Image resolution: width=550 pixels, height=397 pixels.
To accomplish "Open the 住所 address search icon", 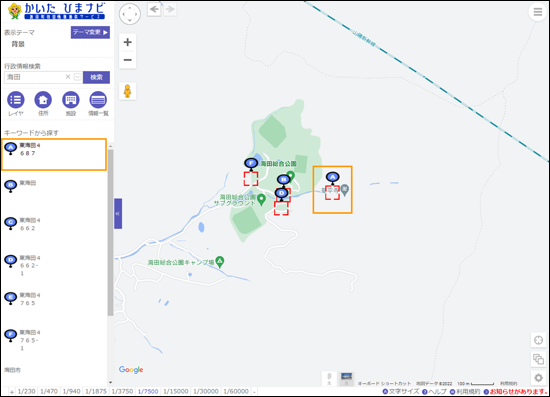I will (43, 100).
